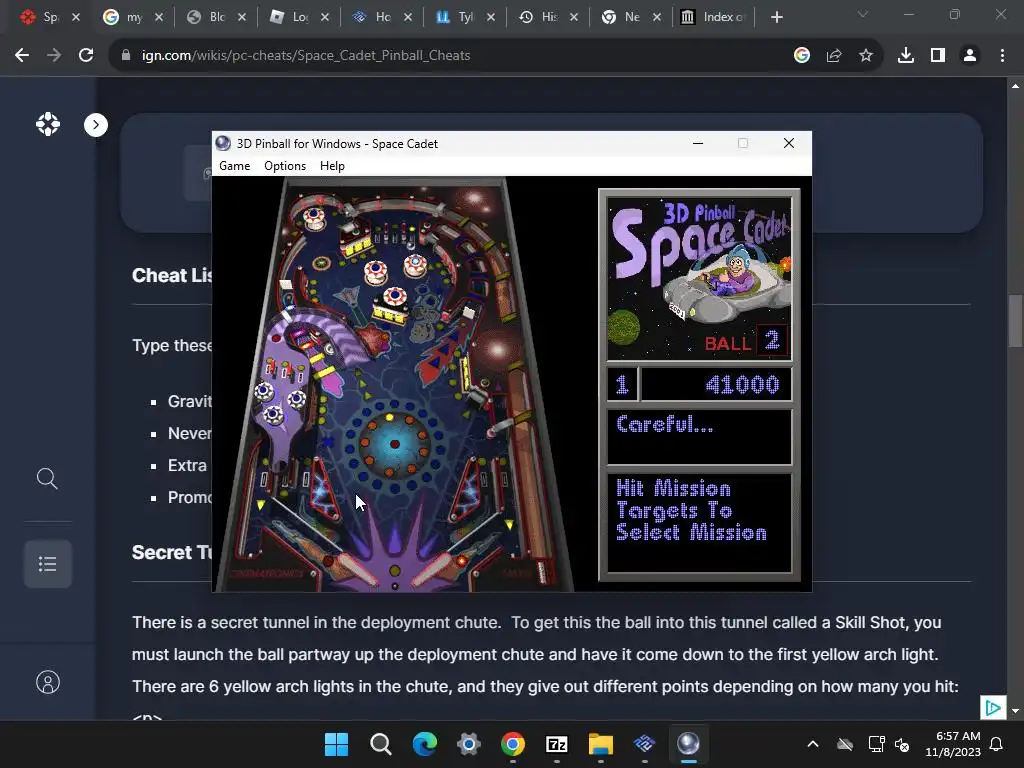Open Chrome downloads

(905, 56)
